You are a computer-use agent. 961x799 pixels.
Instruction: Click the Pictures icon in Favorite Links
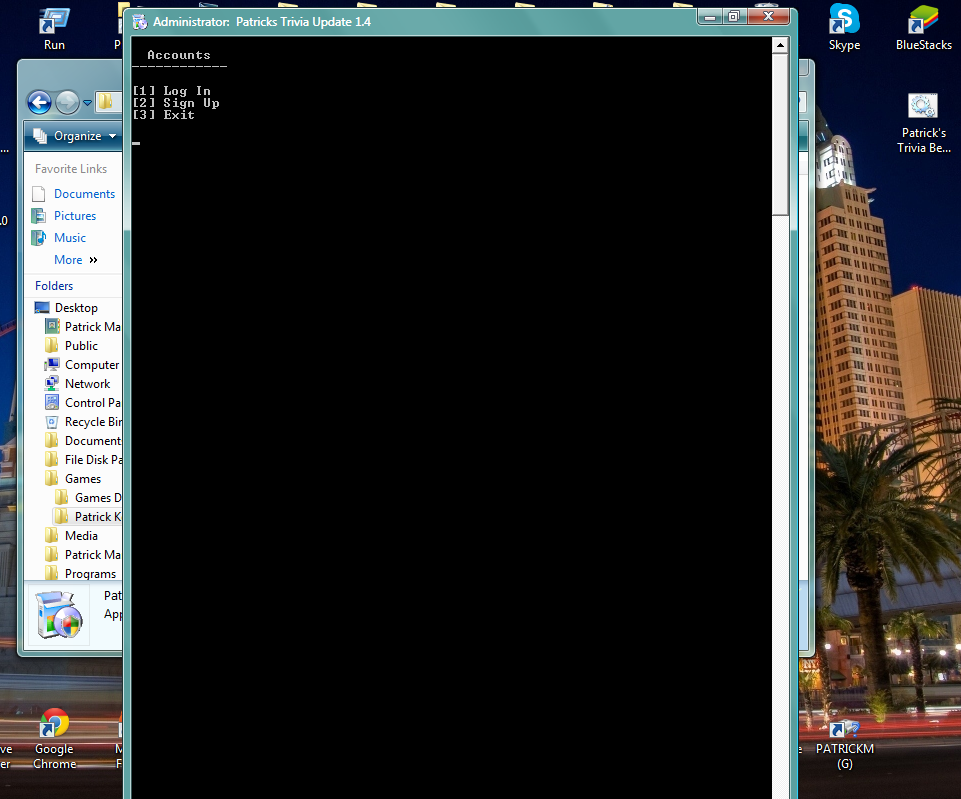(39, 216)
